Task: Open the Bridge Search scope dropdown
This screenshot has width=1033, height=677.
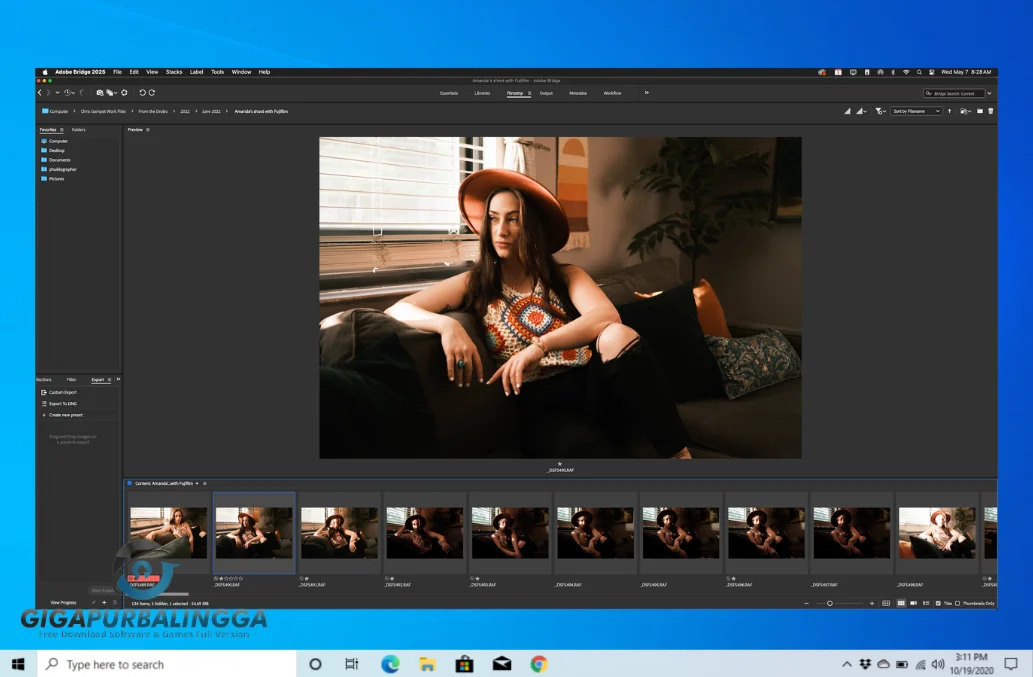Action: coord(990,93)
